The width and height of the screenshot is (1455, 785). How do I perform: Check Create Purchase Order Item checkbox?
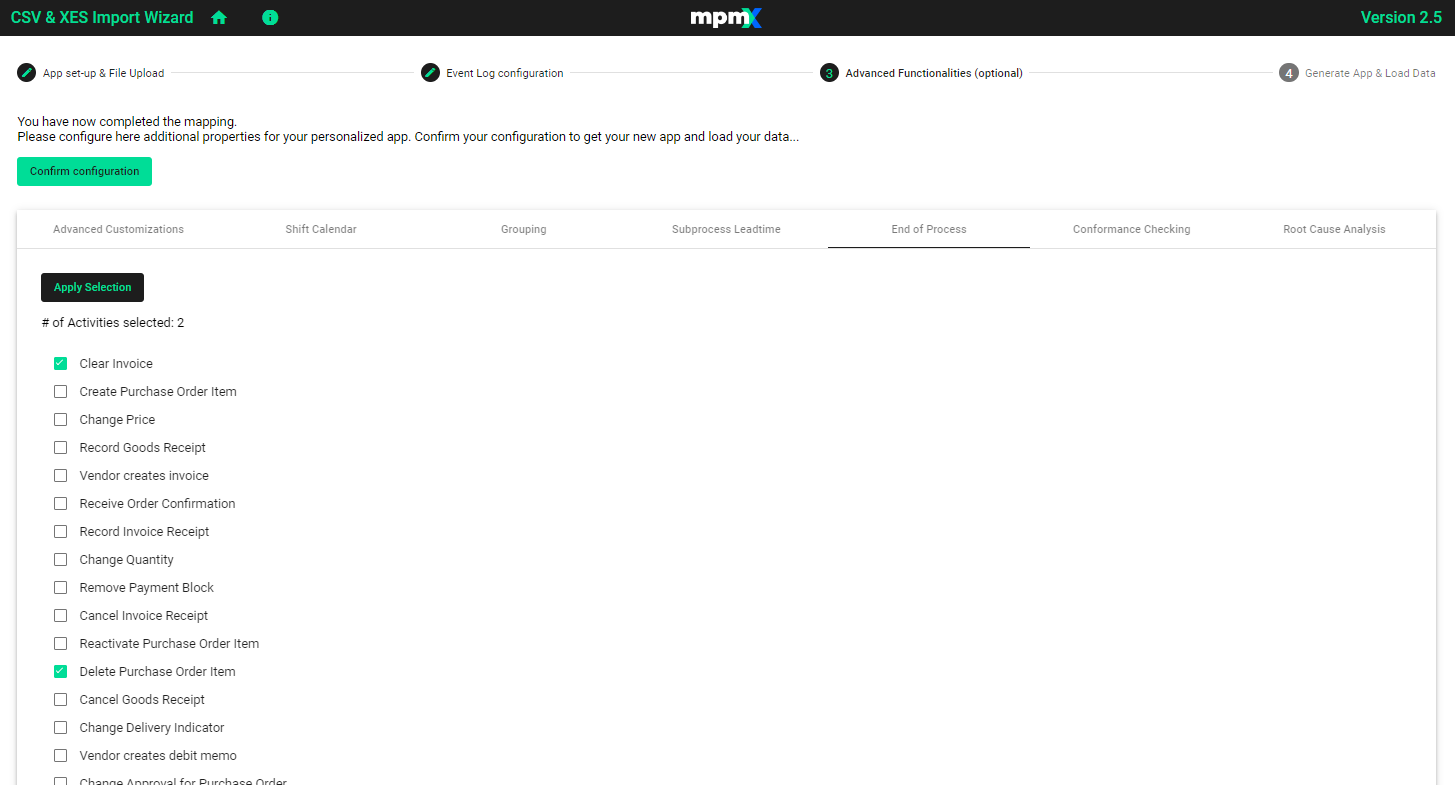pyautogui.click(x=60, y=391)
